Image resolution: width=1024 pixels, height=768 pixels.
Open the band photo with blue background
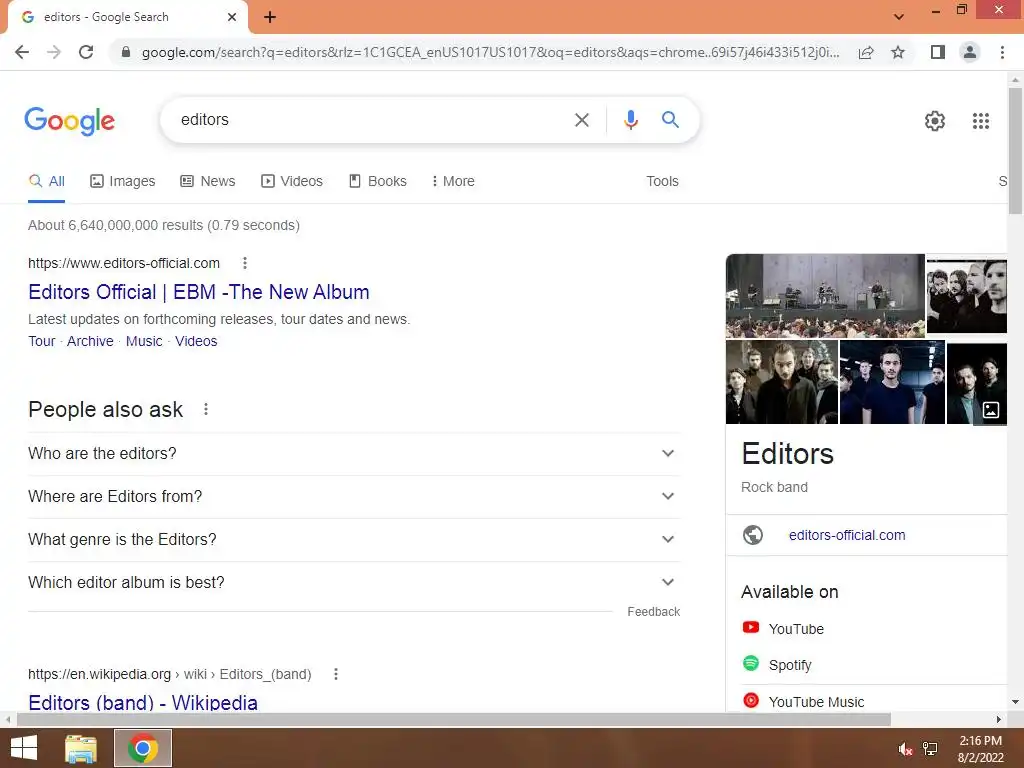[x=892, y=382]
